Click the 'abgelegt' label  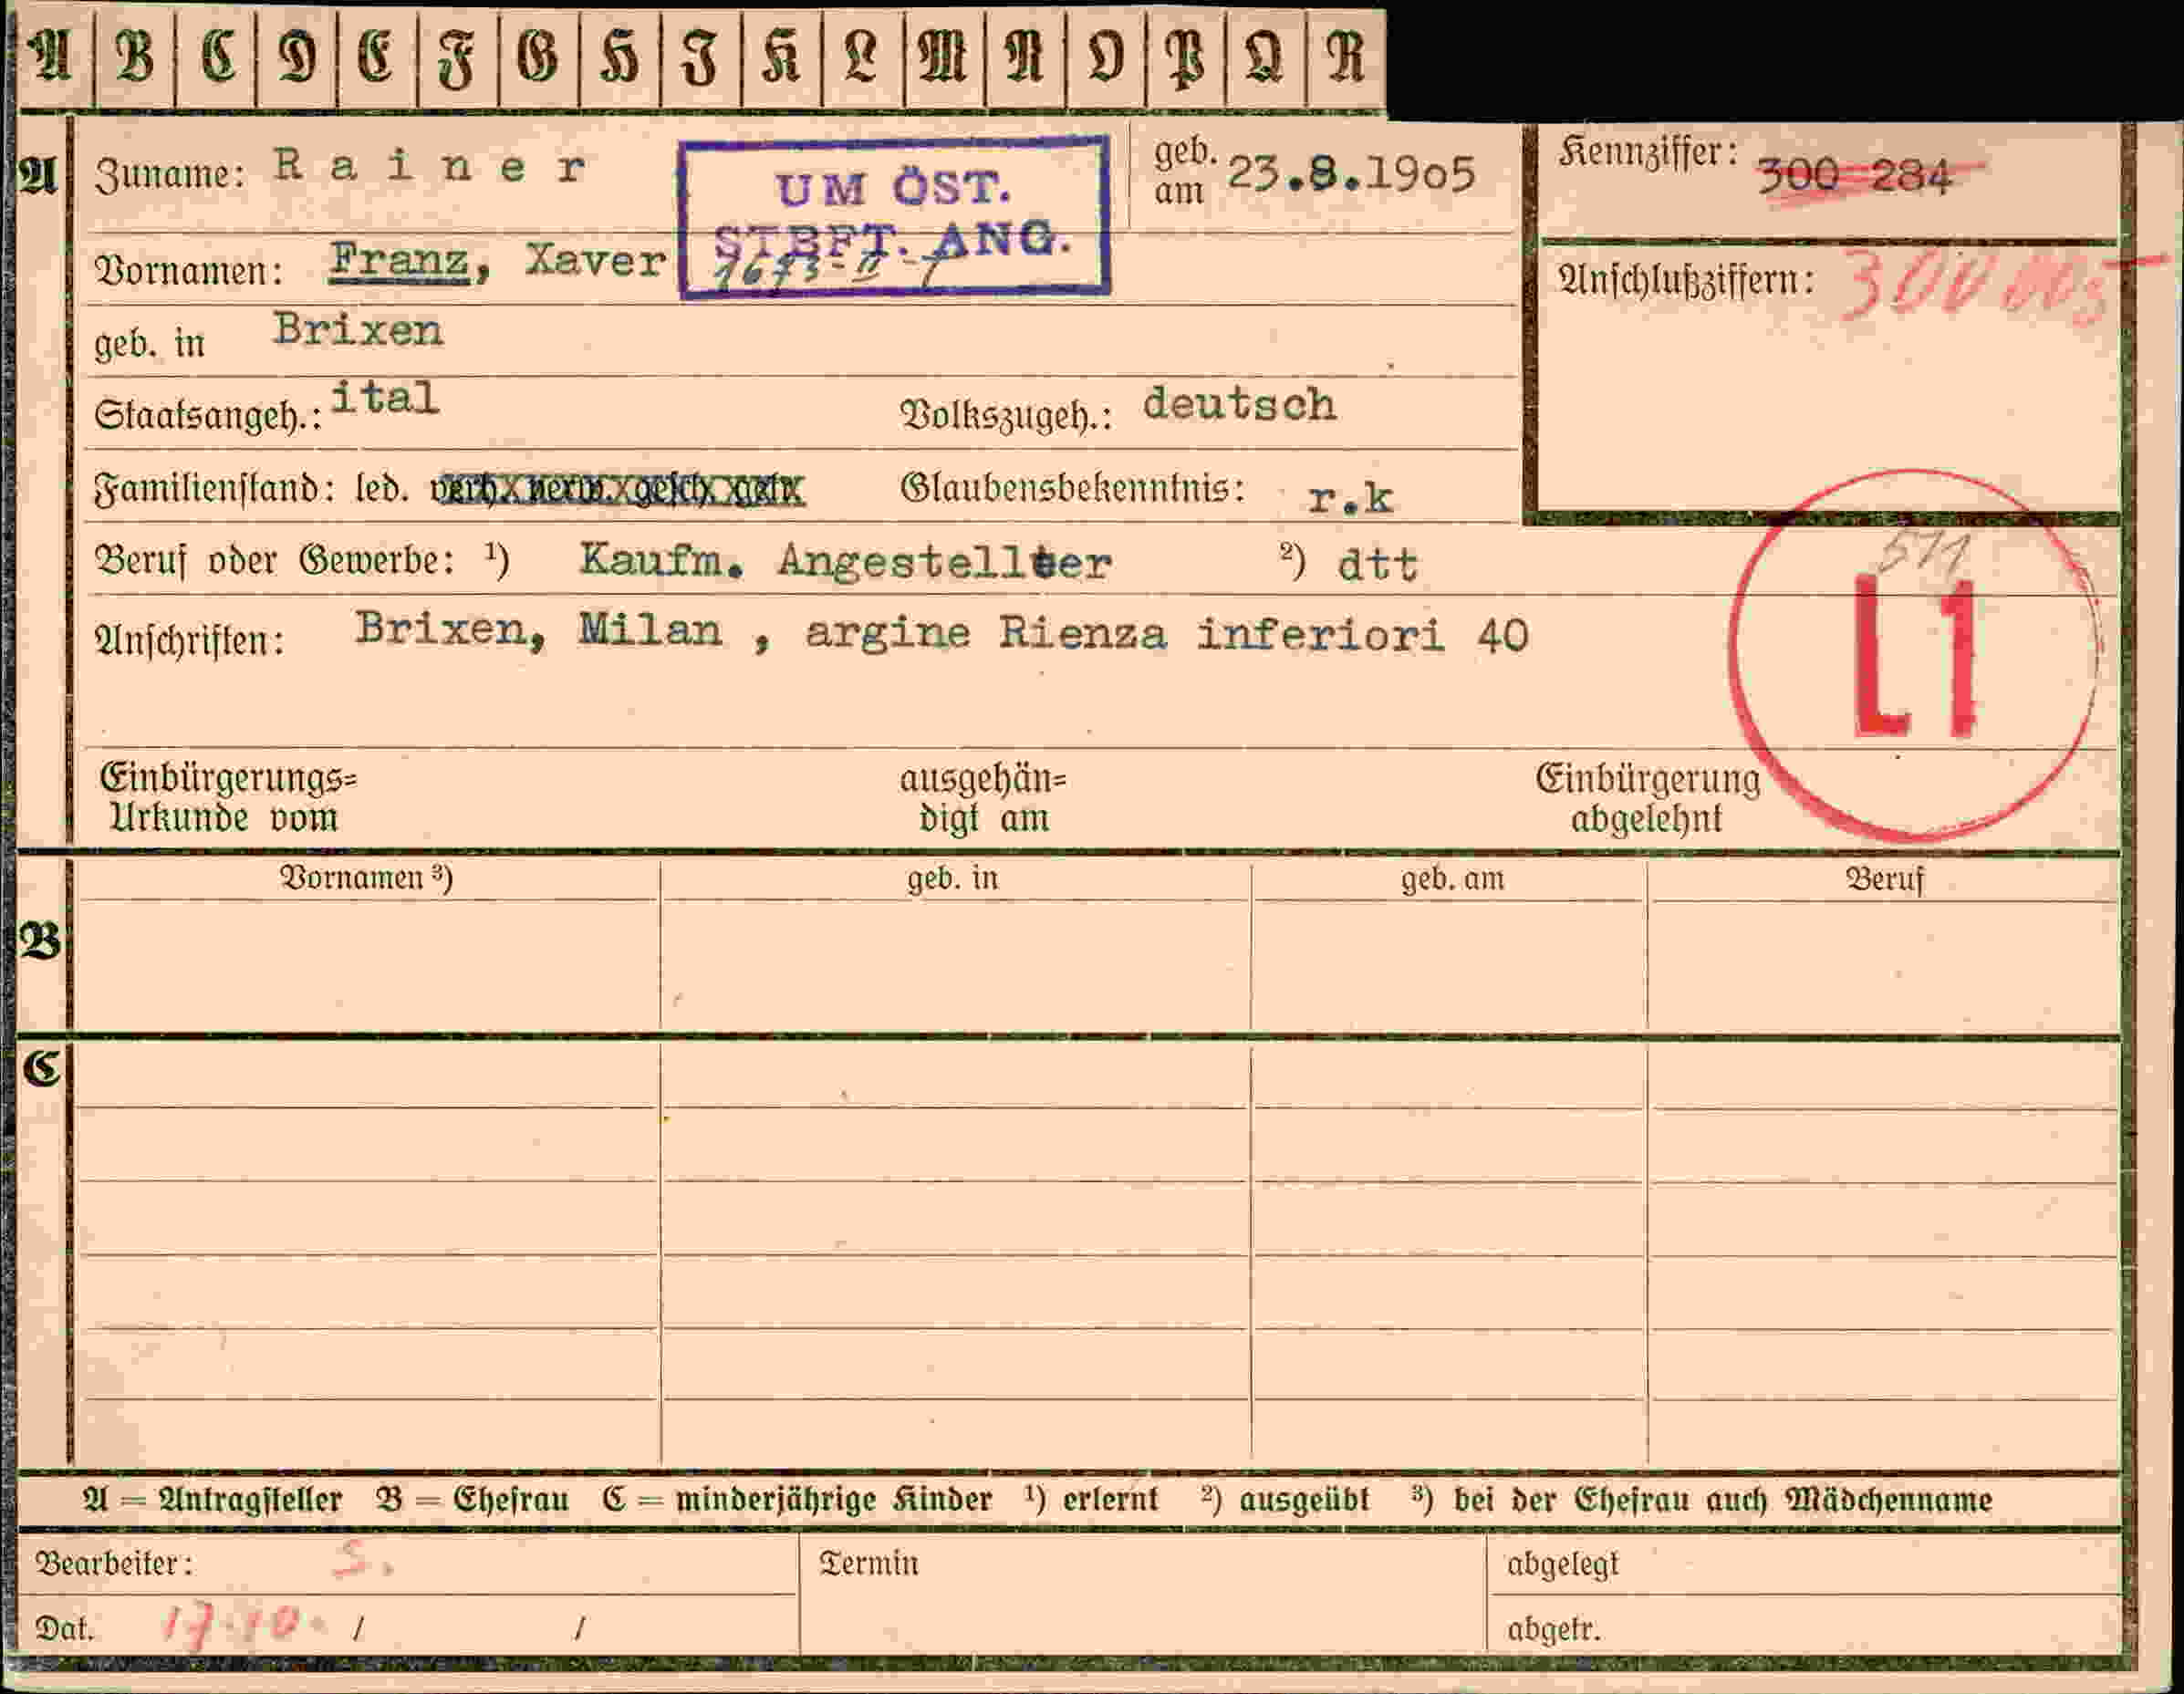point(1563,1565)
